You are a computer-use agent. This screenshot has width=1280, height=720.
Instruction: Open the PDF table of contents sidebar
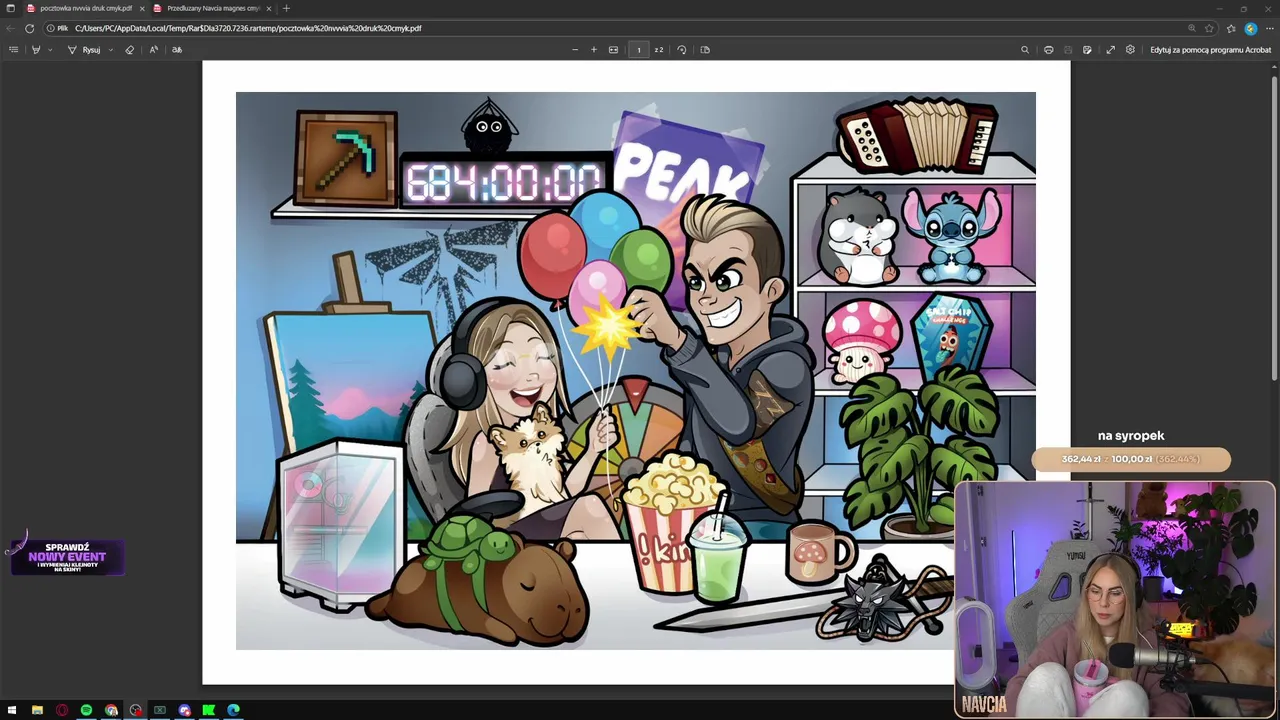click(13, 50)
